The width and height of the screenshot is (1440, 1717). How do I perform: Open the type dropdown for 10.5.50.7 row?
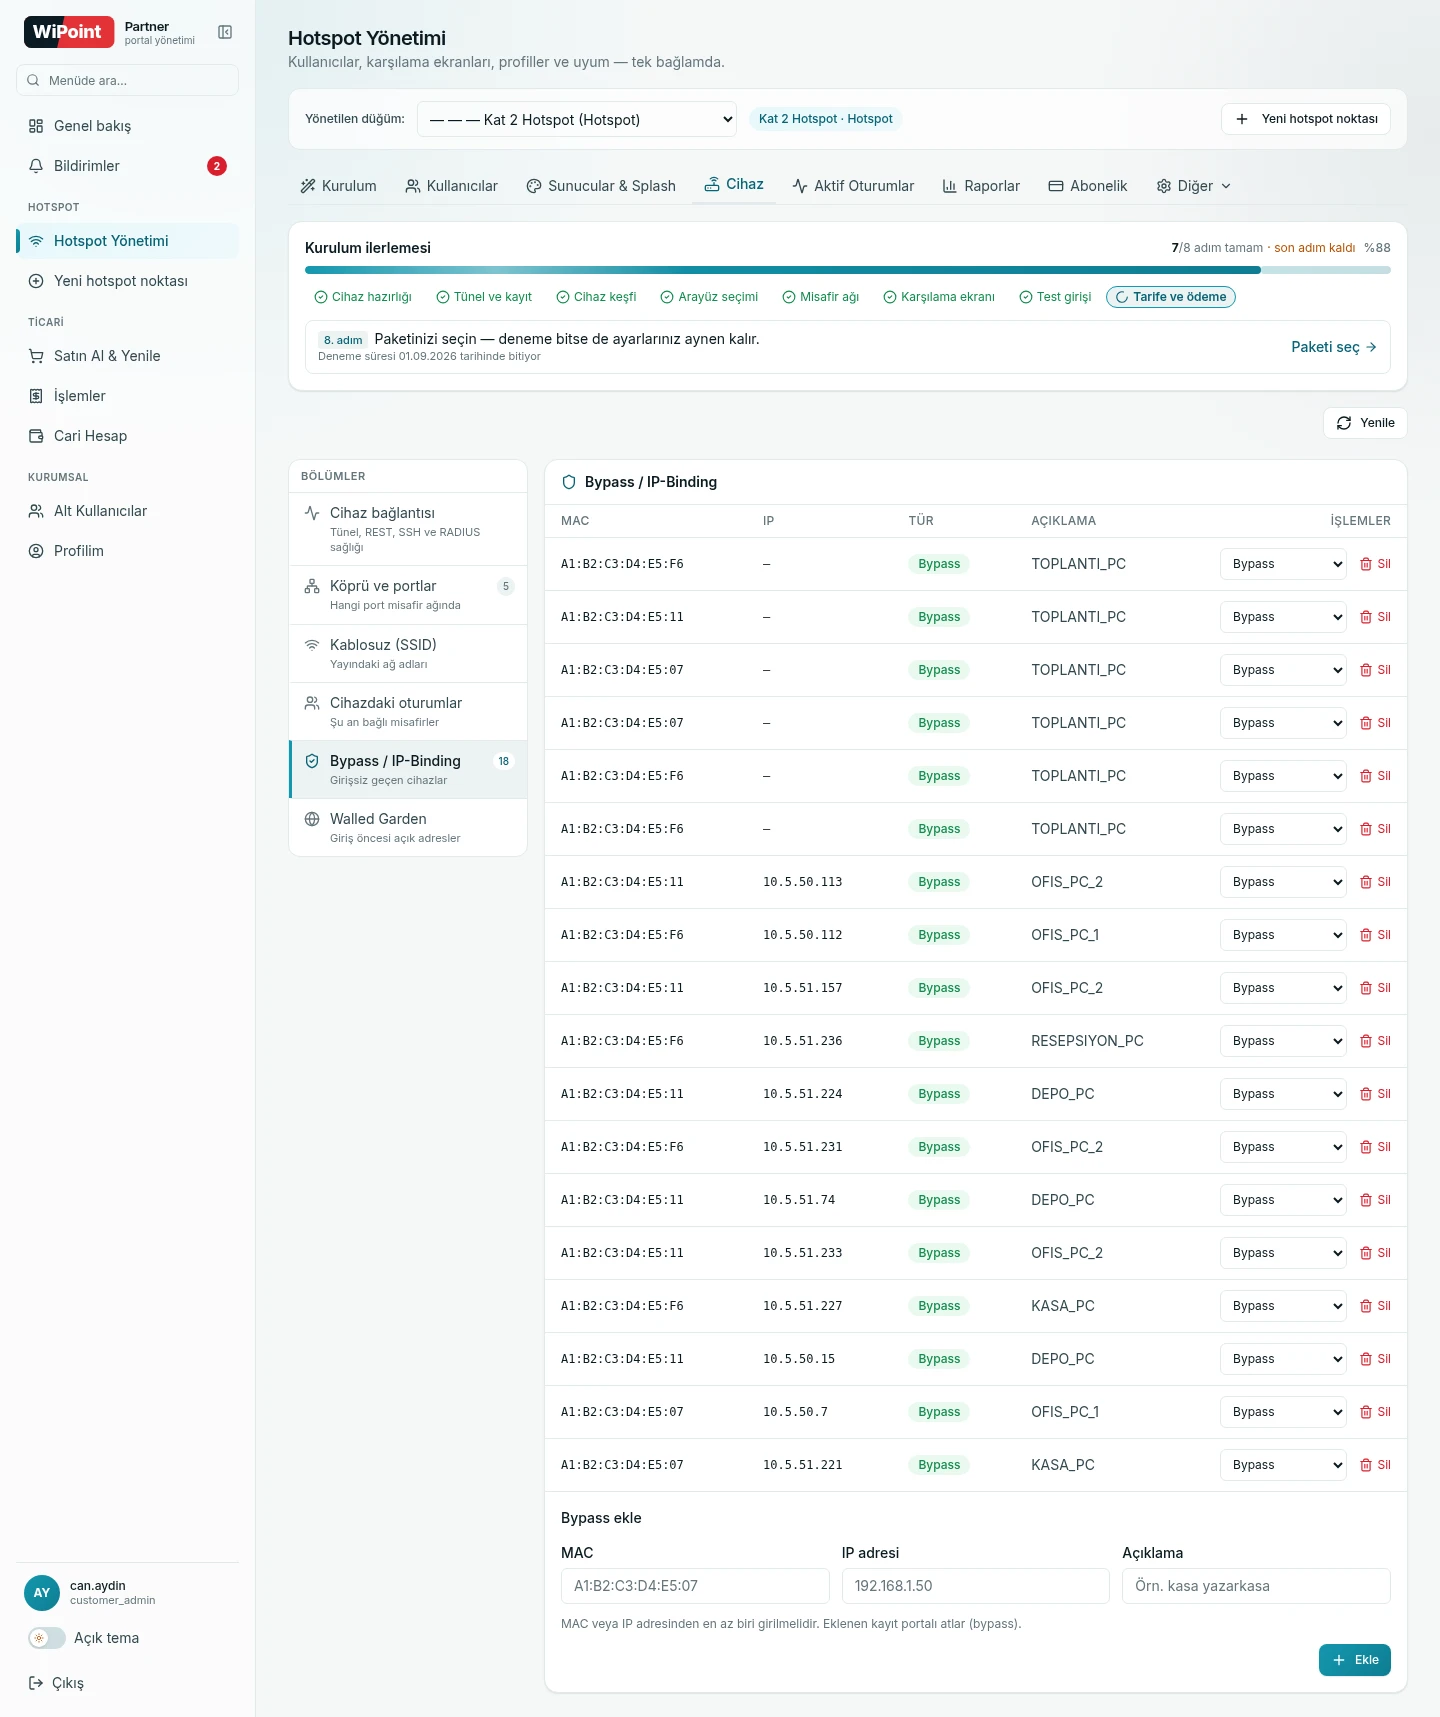tap(1284, 1412)
